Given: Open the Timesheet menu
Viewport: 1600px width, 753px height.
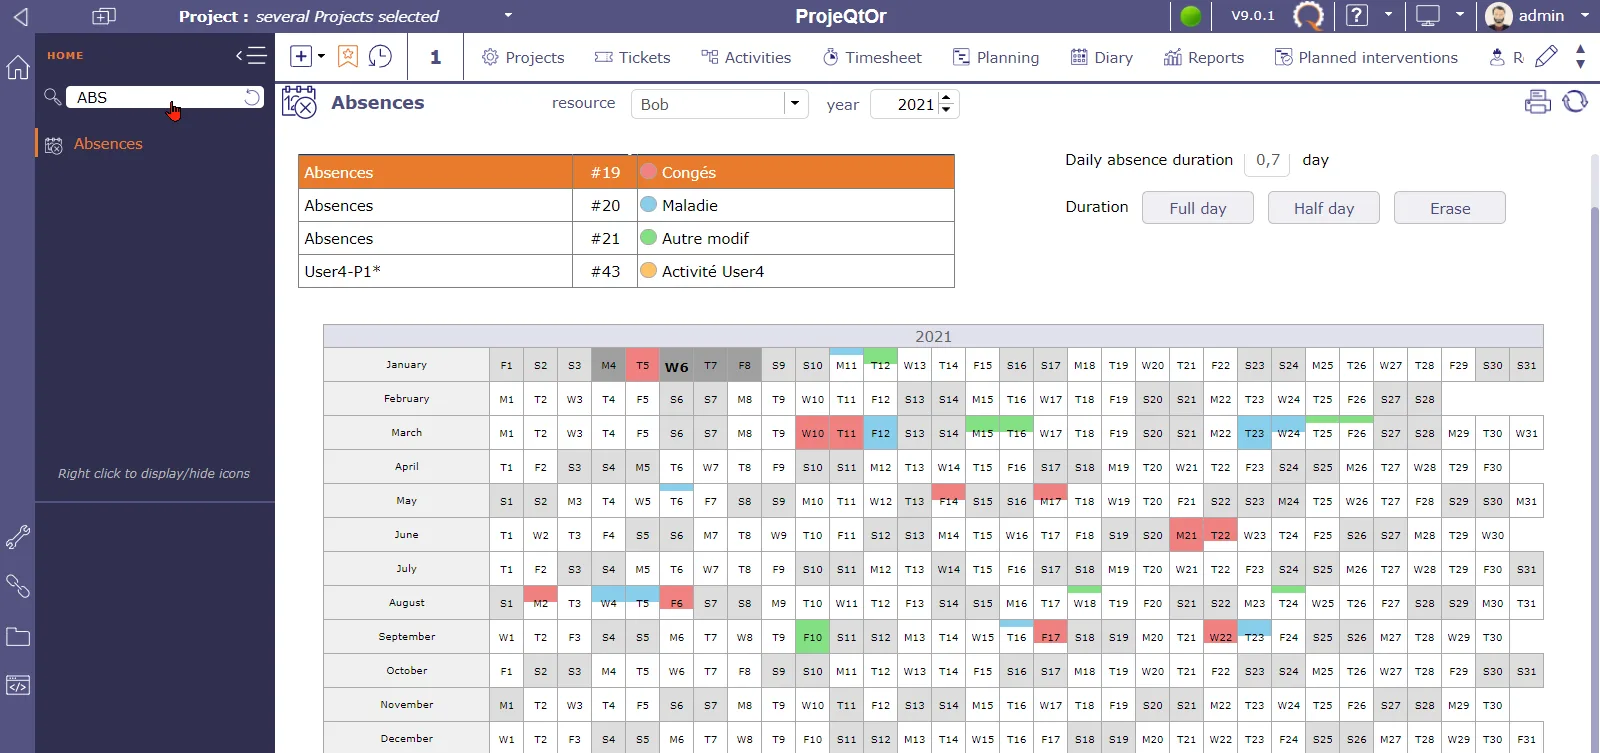Looking at the screenshot, I should (x=872, y=58).
